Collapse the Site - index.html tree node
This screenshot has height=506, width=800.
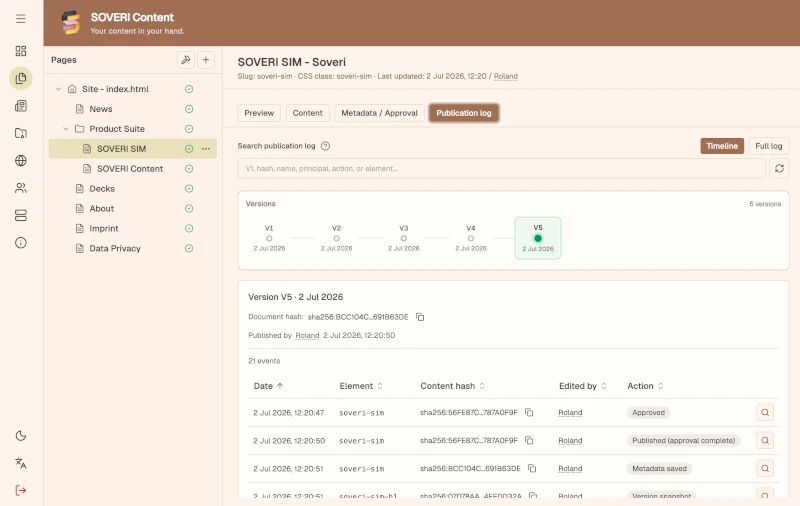[58, 89]
